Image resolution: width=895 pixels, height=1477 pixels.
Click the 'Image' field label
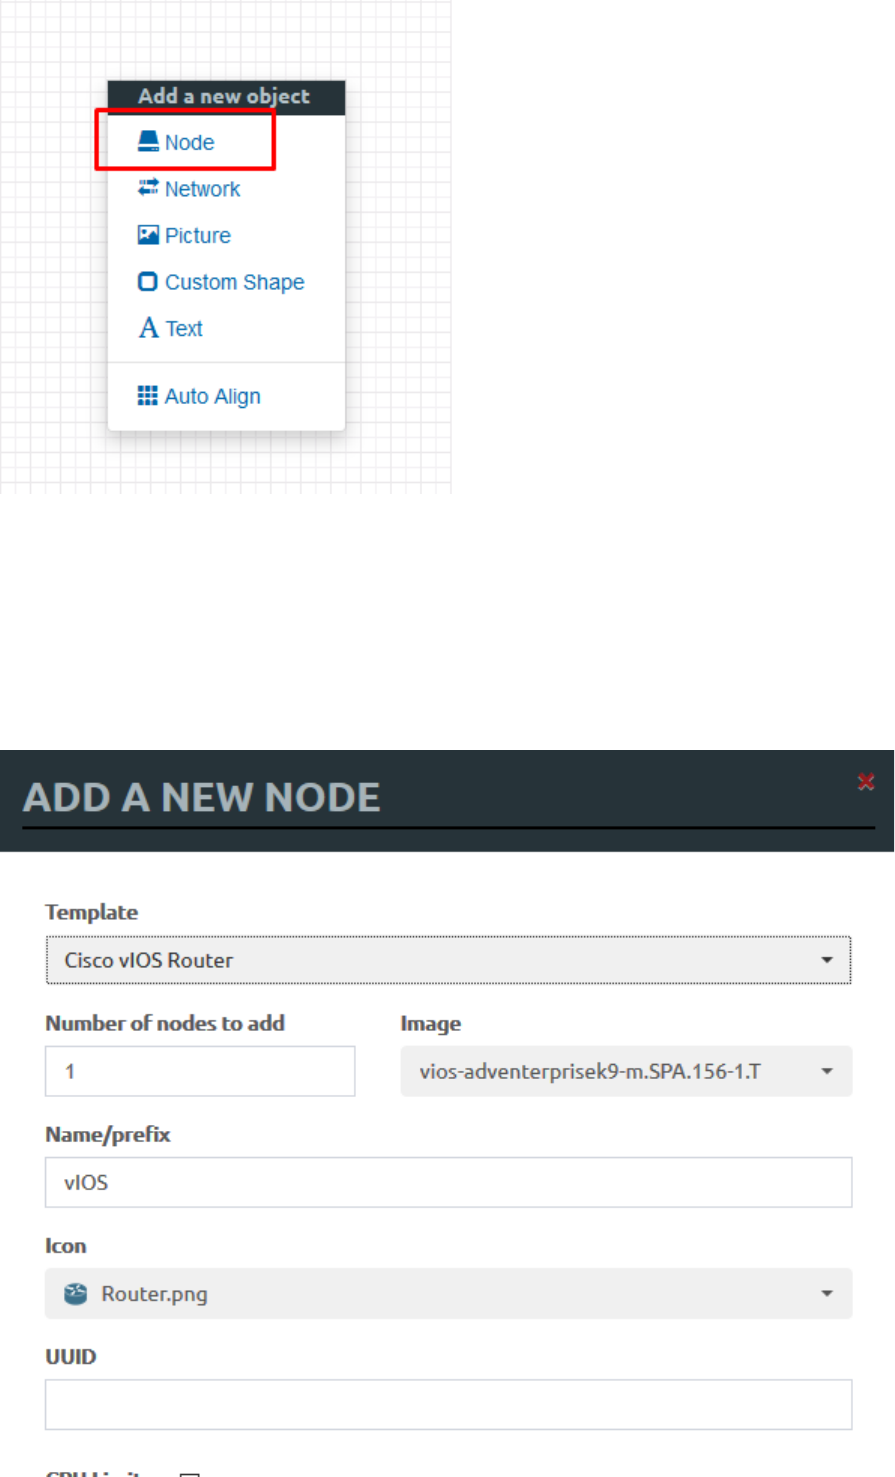430,1024
